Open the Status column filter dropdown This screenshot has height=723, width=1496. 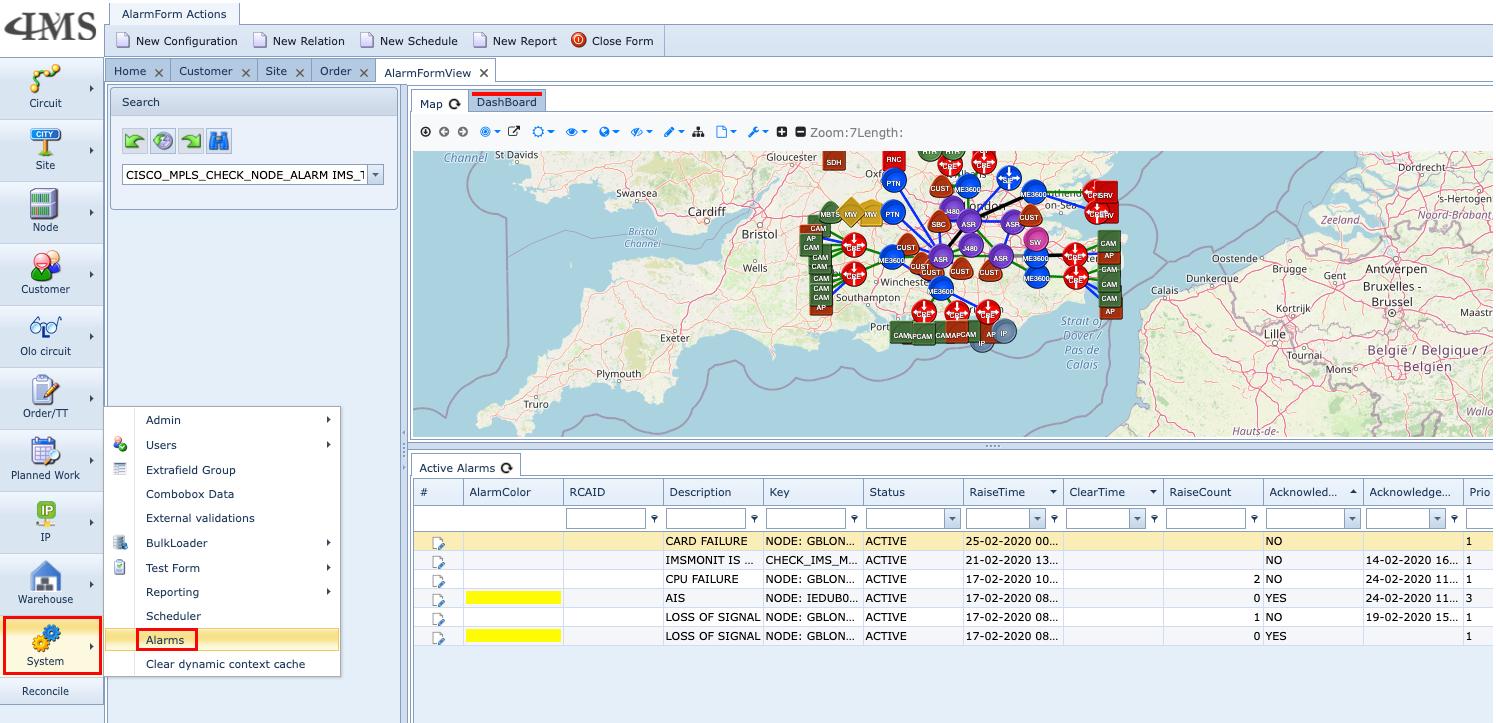[x=954, y=519]
